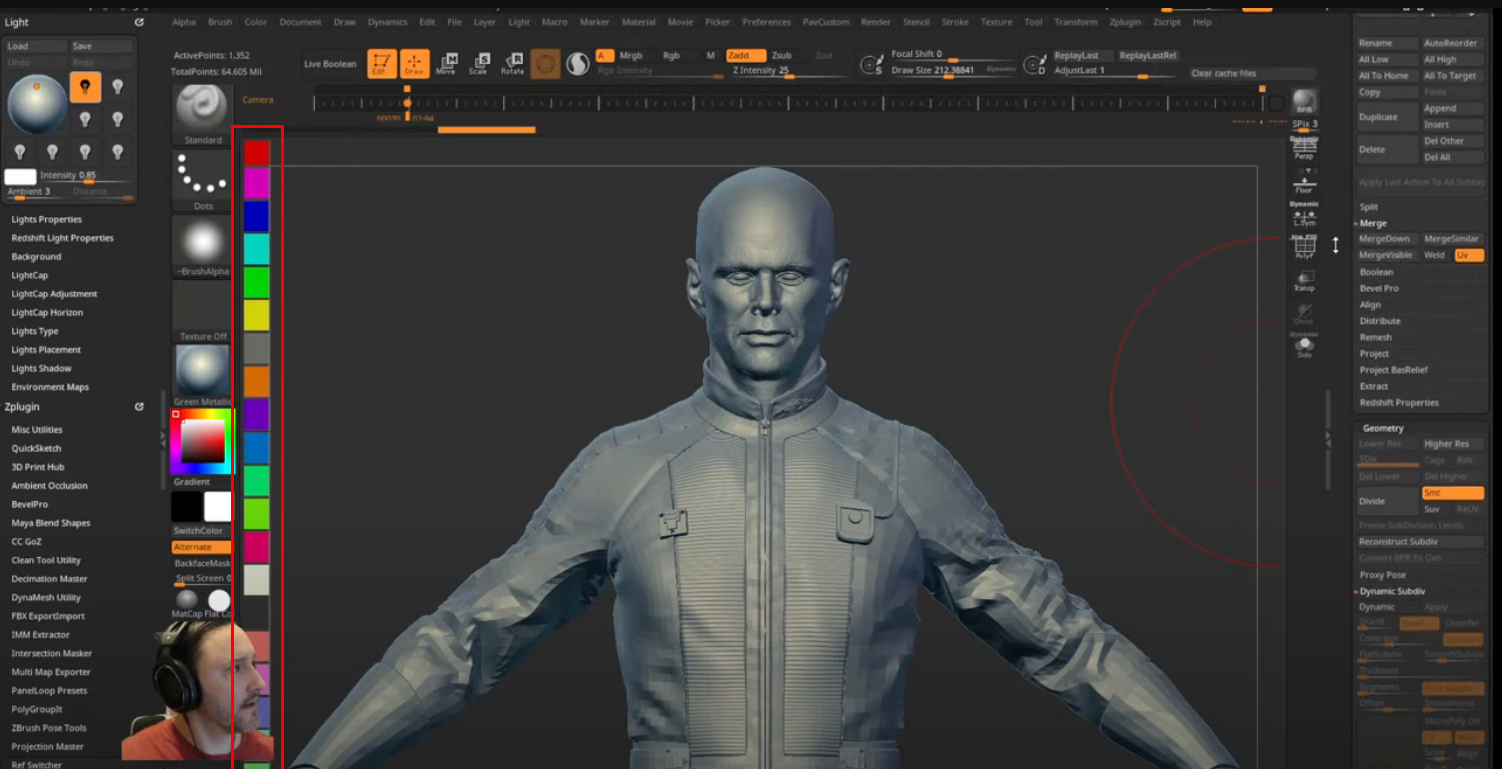Screen dimensions: 1502x769
Task: Expand Environment Maps section
Action: [x=50, y=387]
